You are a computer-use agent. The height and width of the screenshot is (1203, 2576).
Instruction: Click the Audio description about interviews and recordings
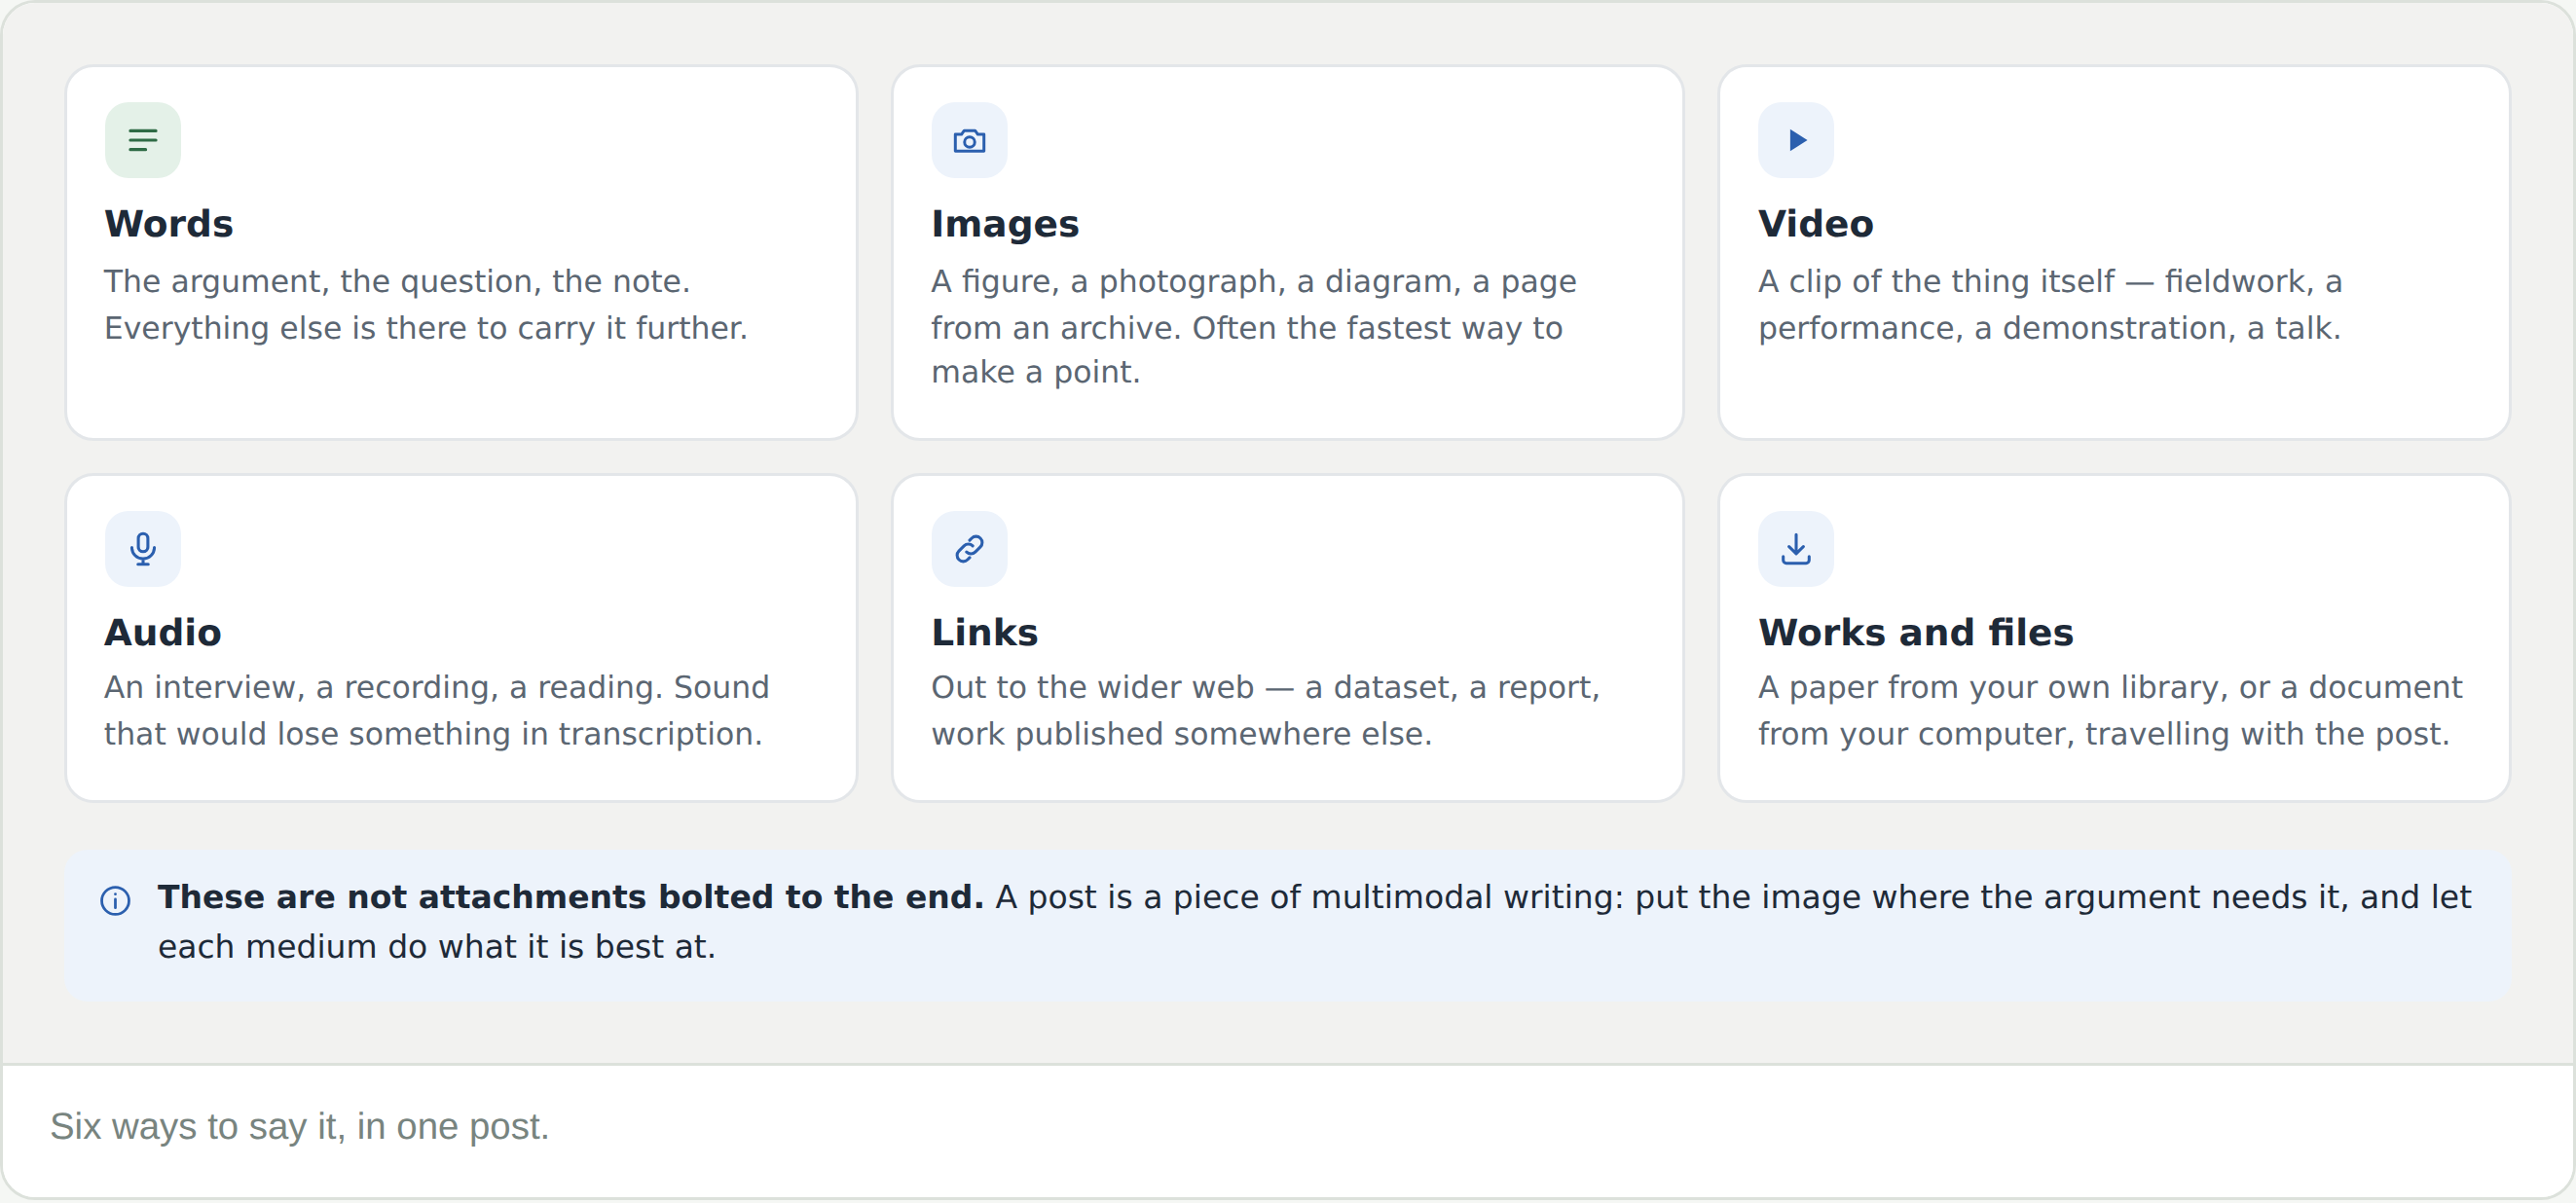[x=437, y=710]
